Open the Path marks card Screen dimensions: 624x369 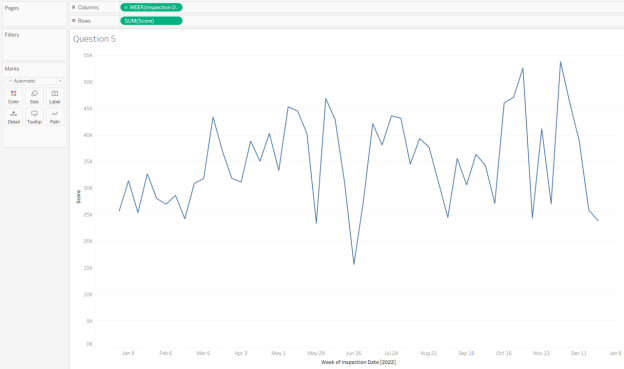click(55, 117)
